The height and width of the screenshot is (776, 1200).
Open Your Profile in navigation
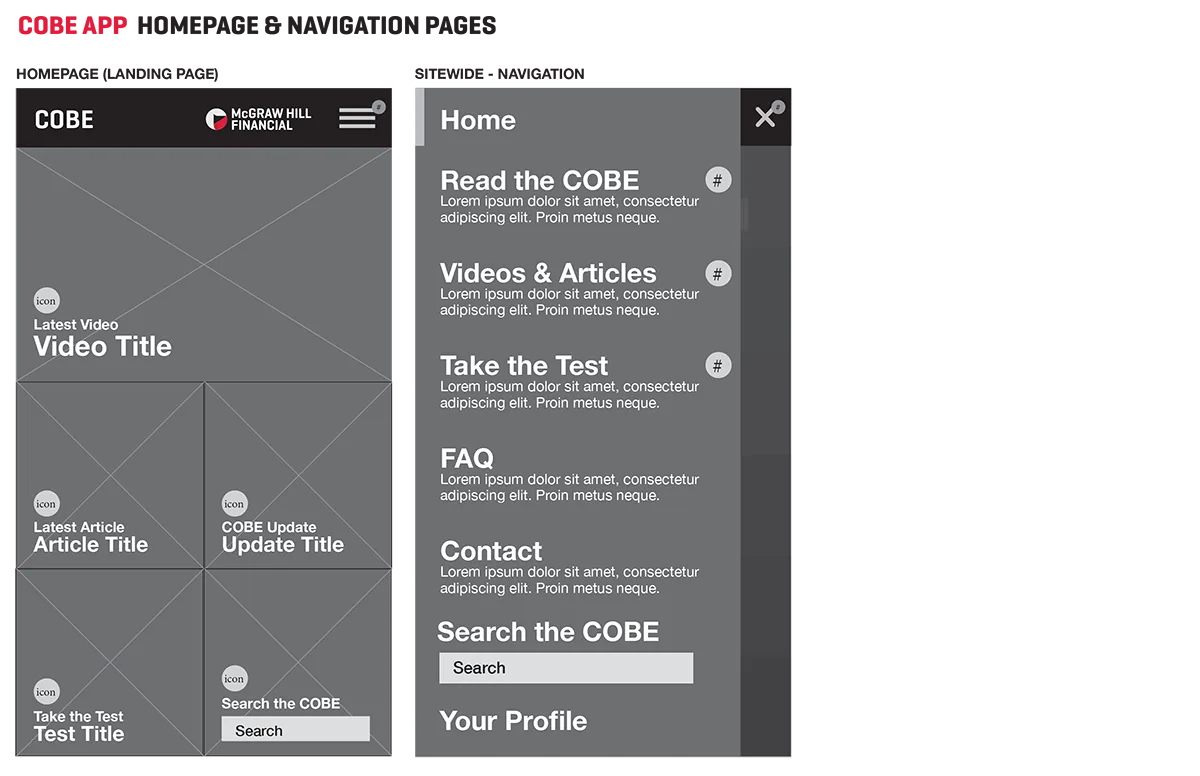coord(513,721)
